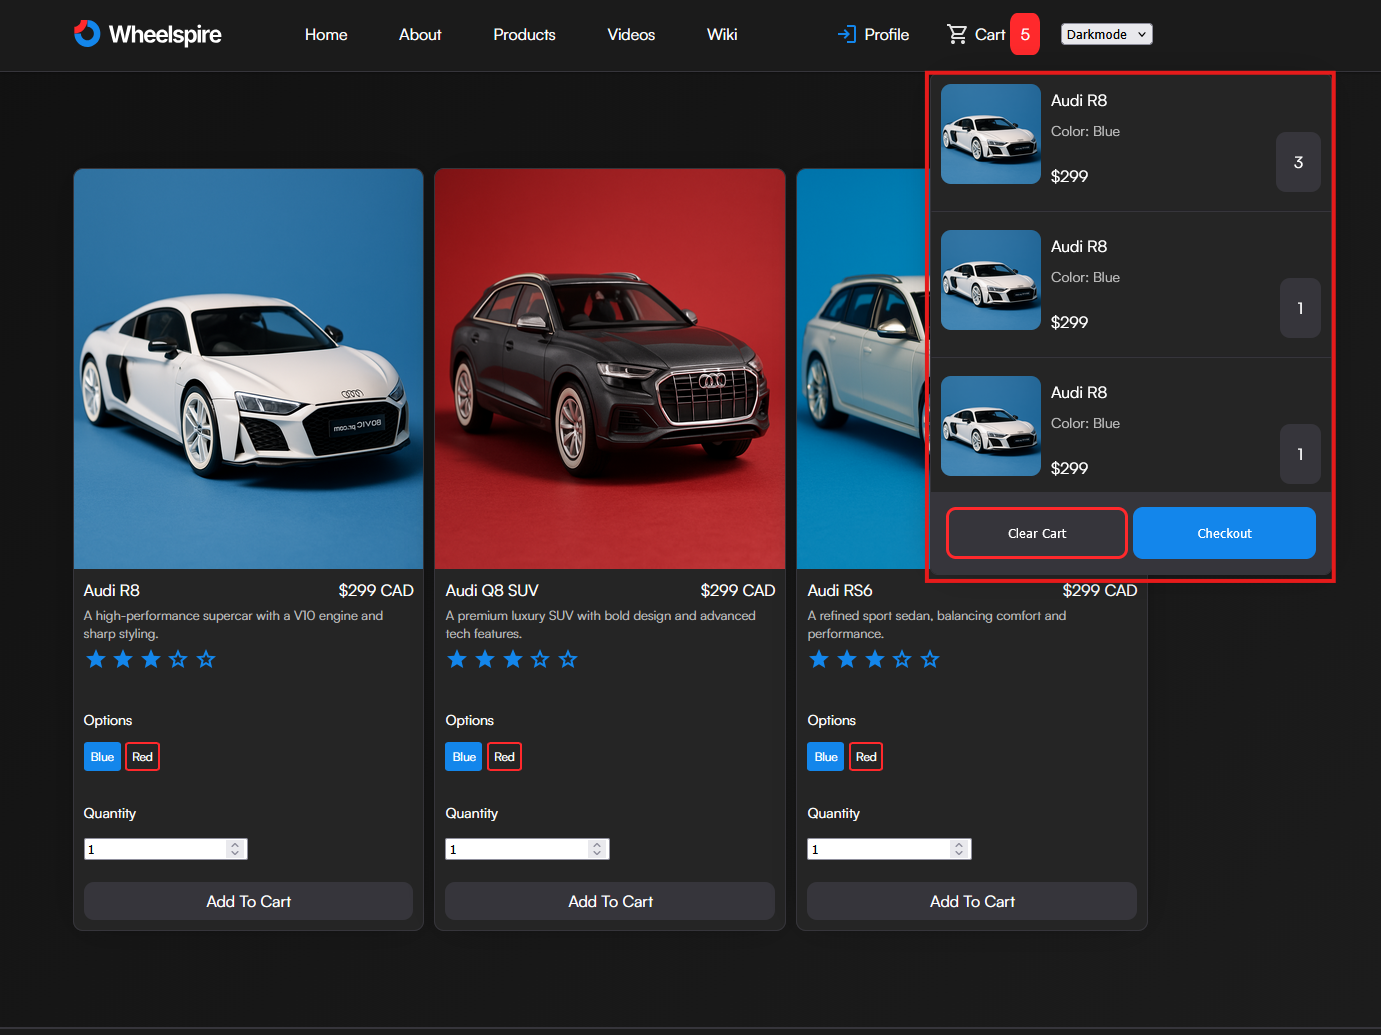Navigate to the Wiki page
1381x1035 pixels.
722,34
